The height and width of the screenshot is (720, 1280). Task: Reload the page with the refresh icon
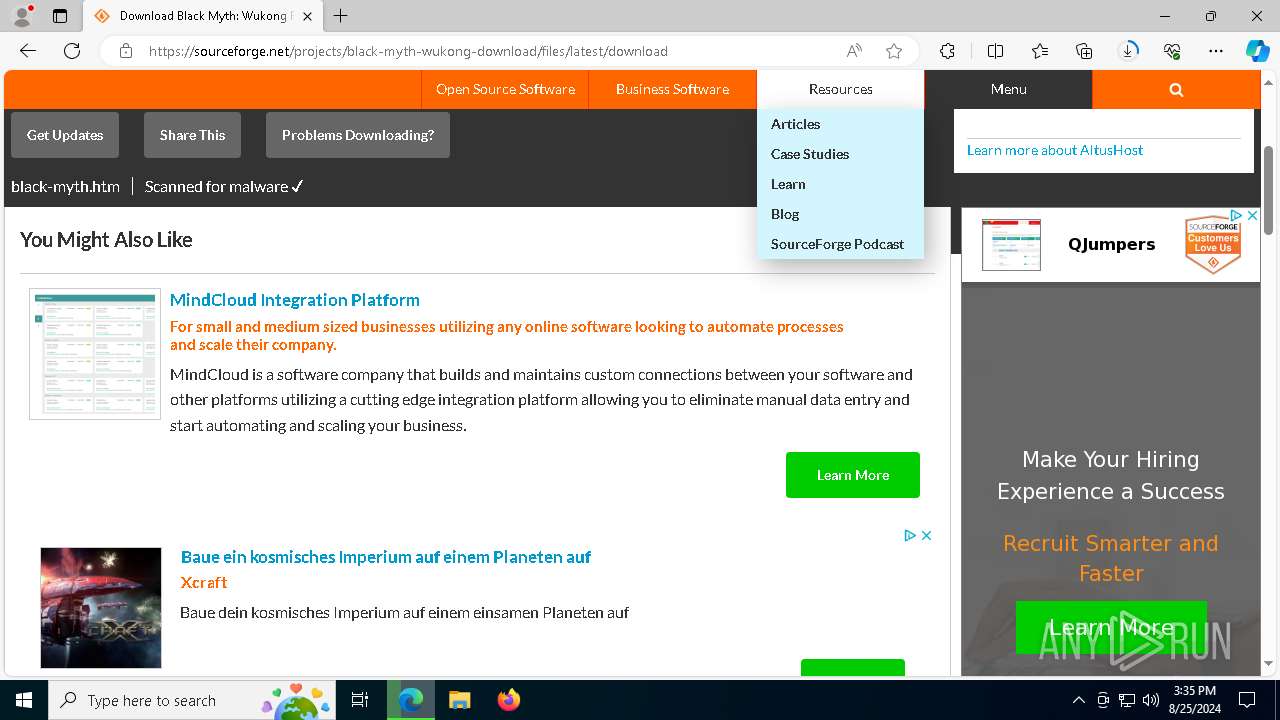pos(72,51)
